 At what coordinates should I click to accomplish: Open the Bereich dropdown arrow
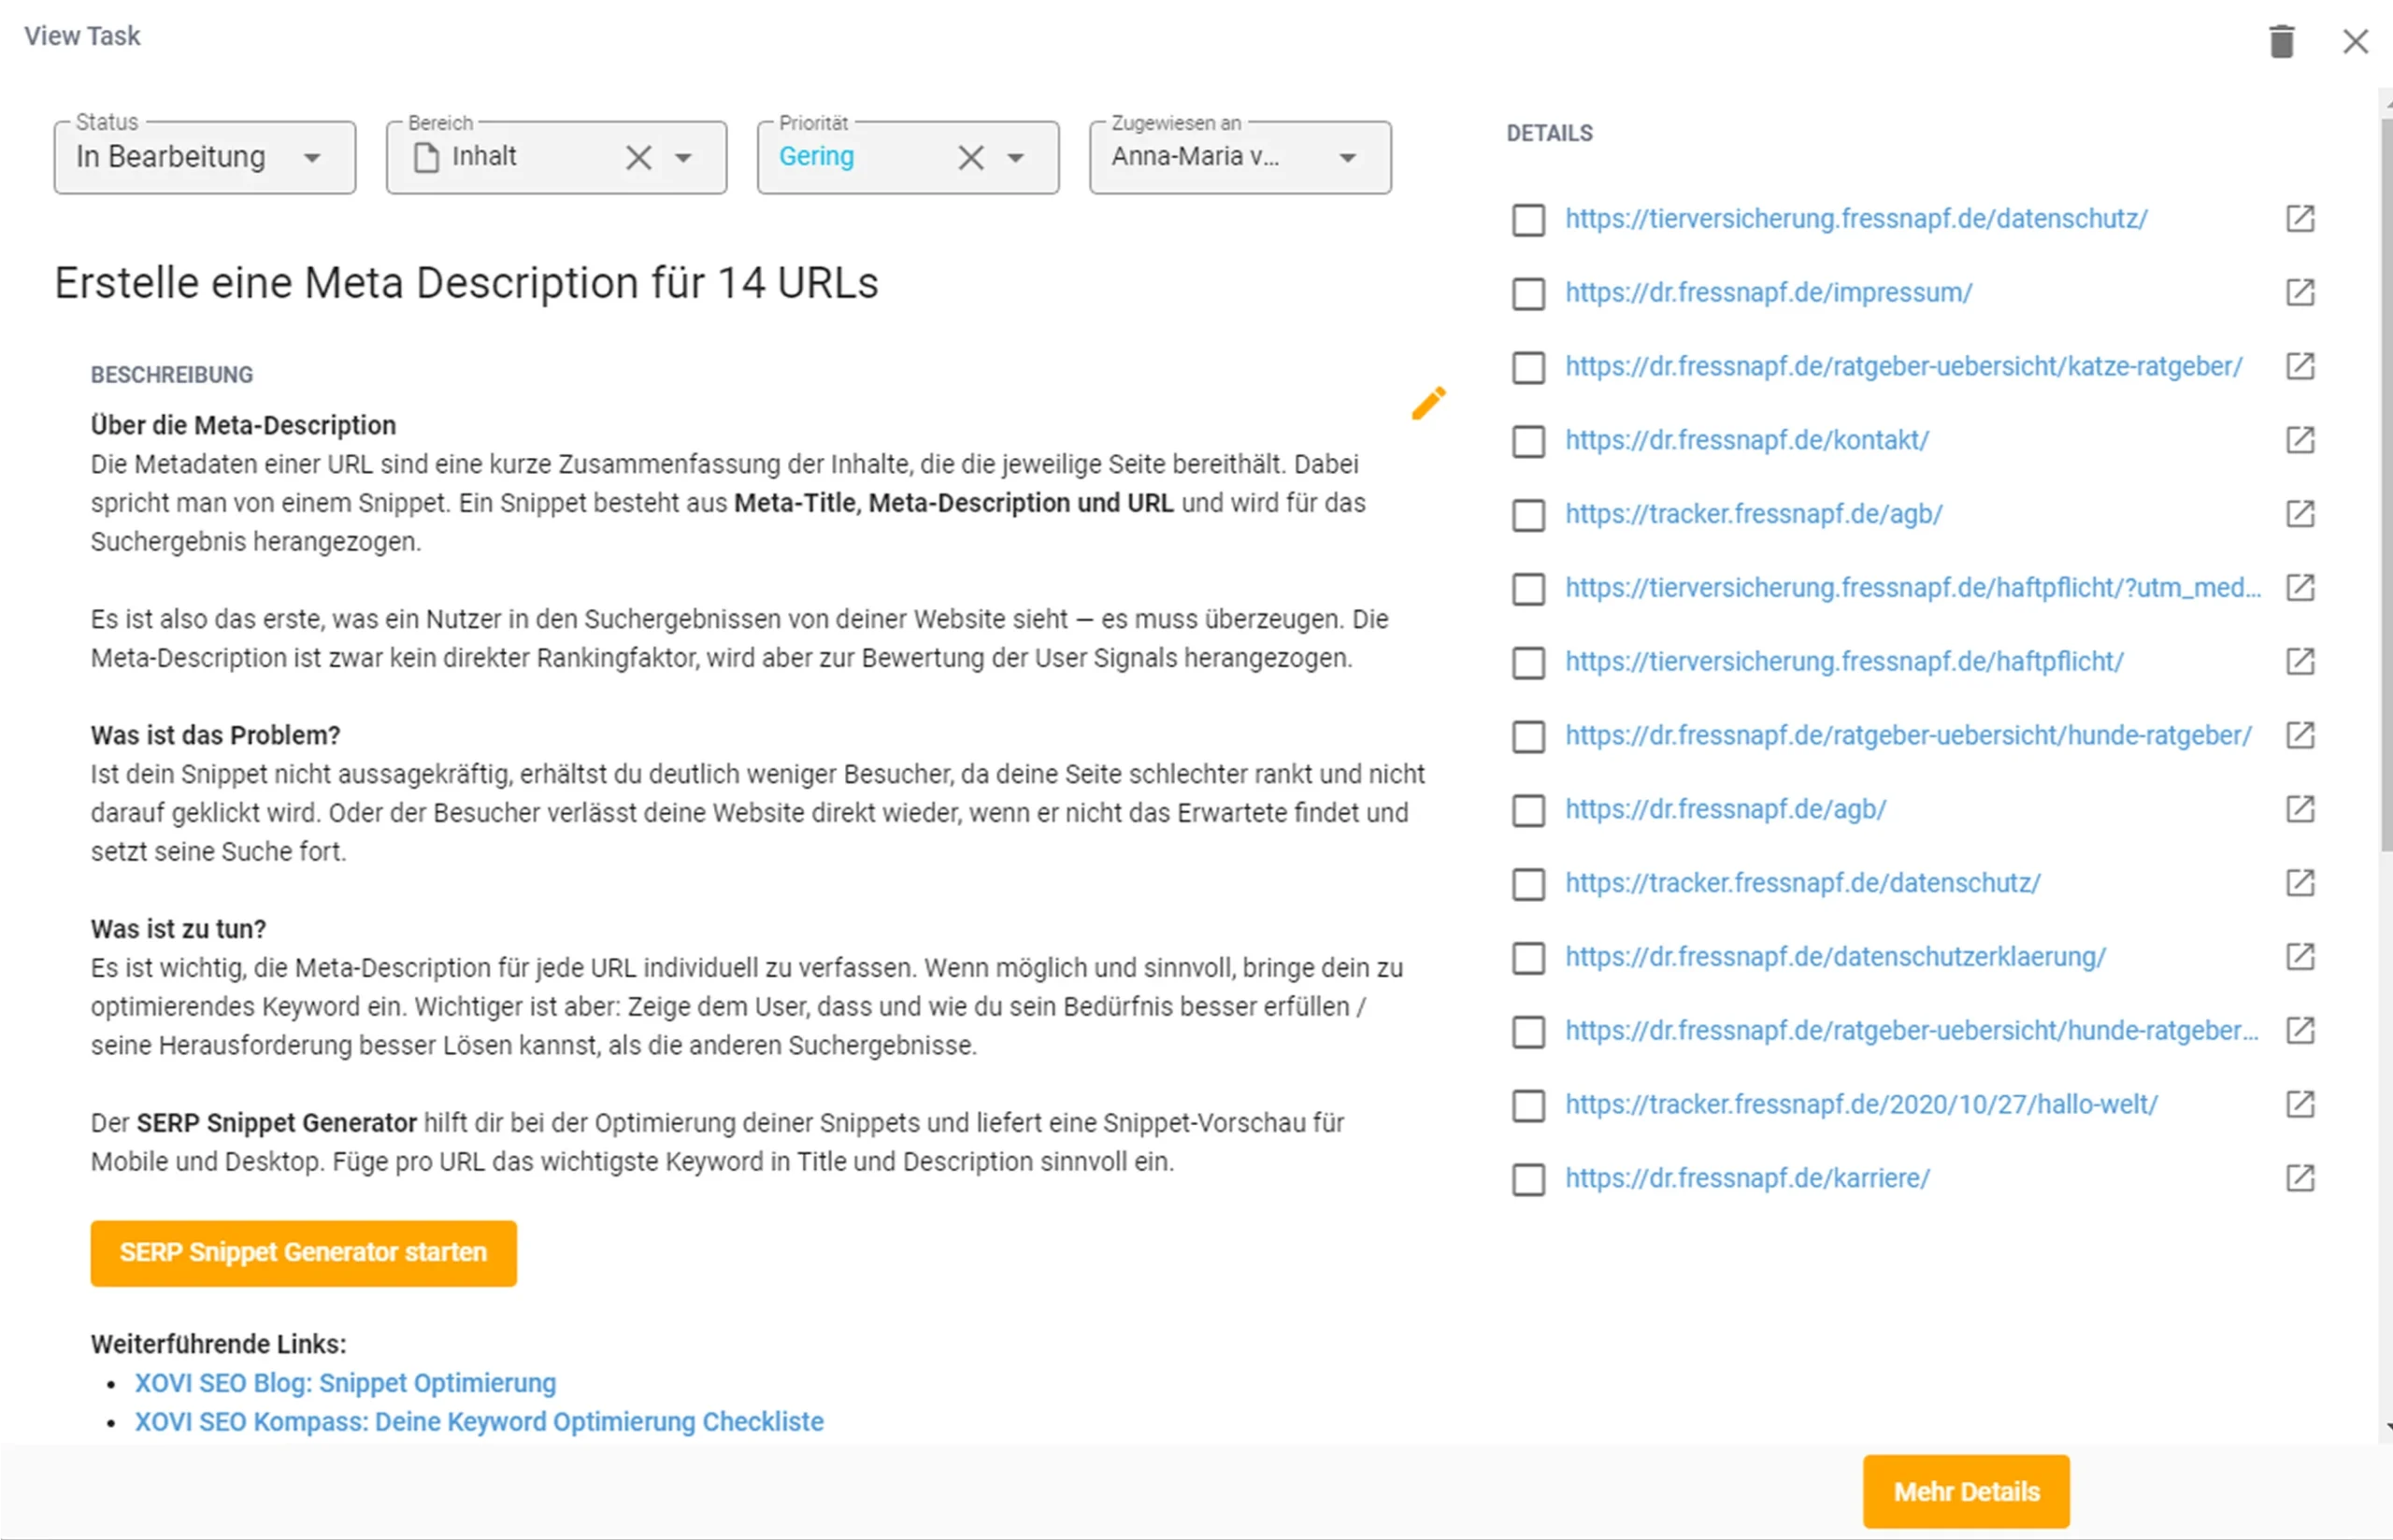coord(683,158)
